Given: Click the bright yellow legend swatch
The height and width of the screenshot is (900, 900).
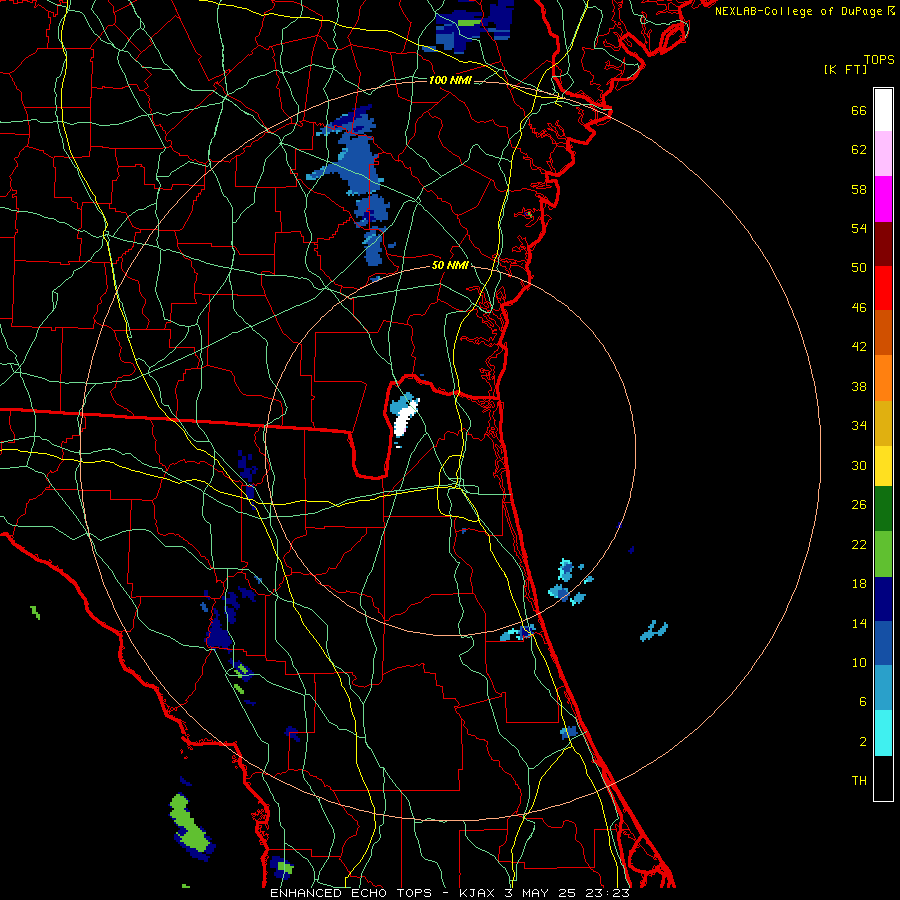Looking at the screenshot, I should [x=883, y=465].
